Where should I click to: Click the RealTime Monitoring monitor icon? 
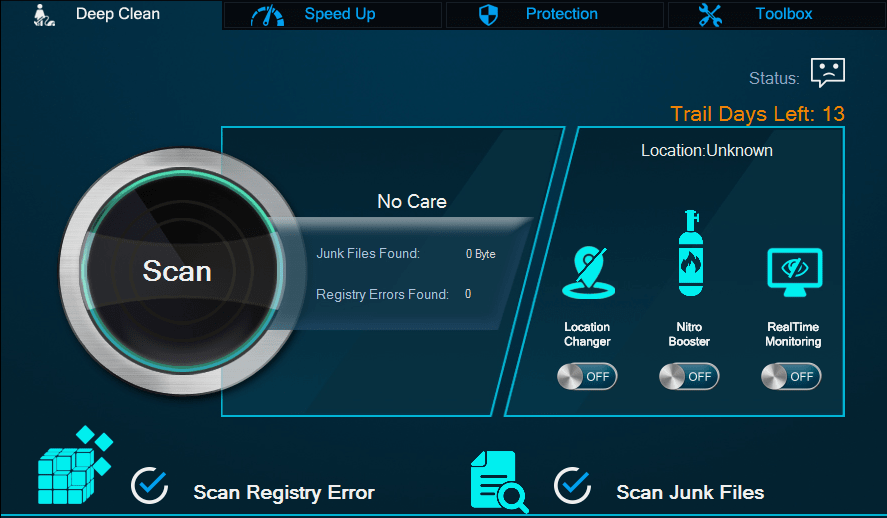point(795,272)
